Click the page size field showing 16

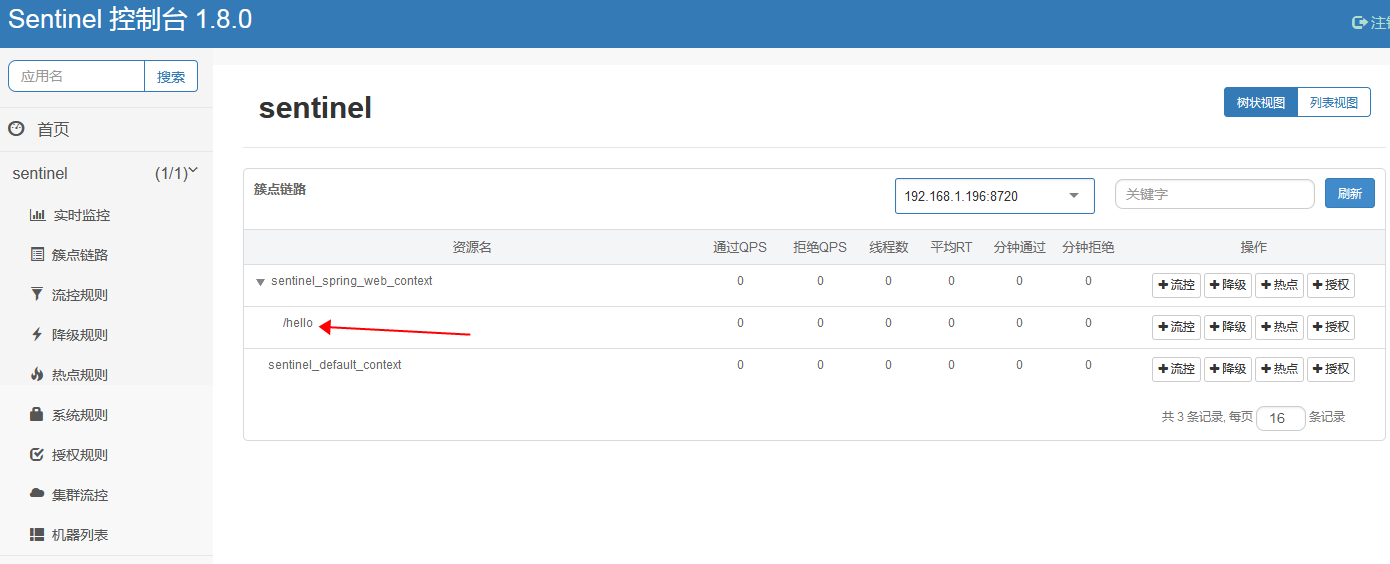pos(1281,418)
